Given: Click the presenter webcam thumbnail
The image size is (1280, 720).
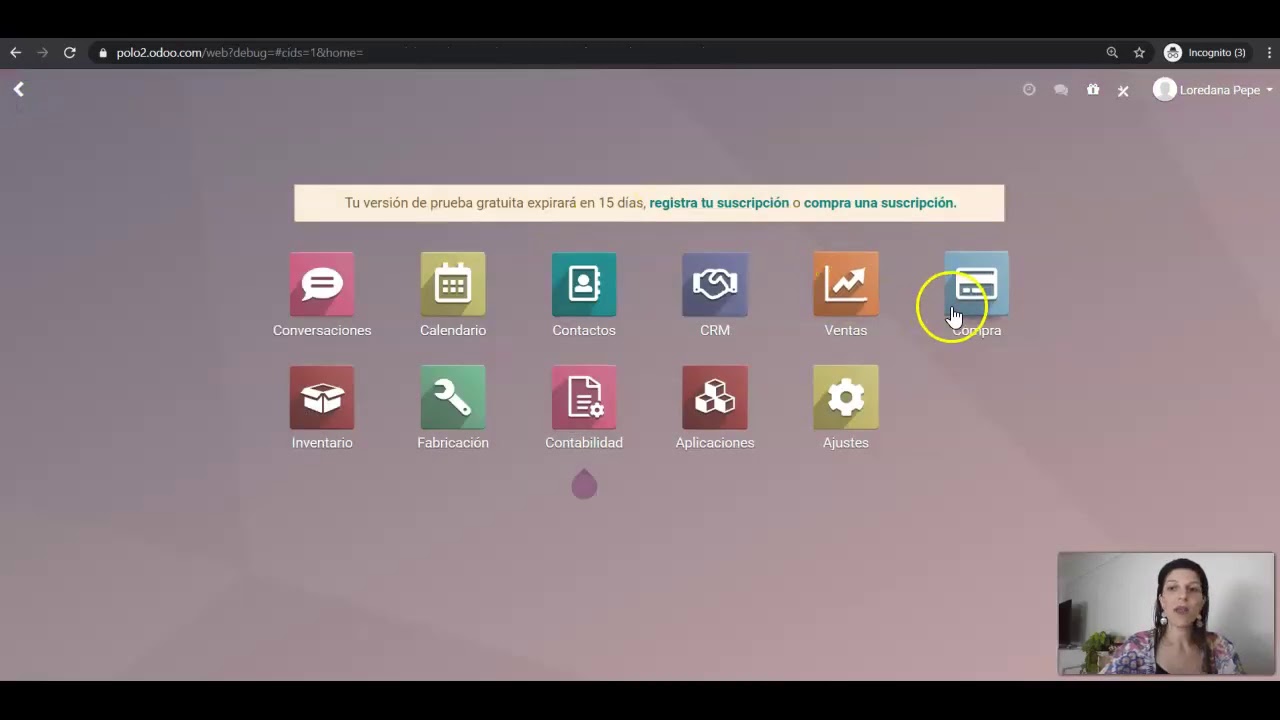Looking at the screenshot, I should [x=1166, y=614].
